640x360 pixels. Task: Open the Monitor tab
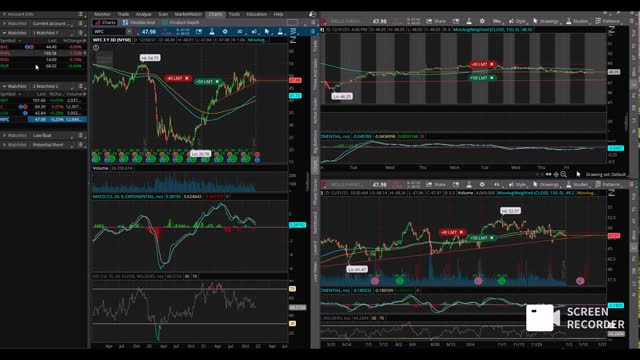pos(102,14)
